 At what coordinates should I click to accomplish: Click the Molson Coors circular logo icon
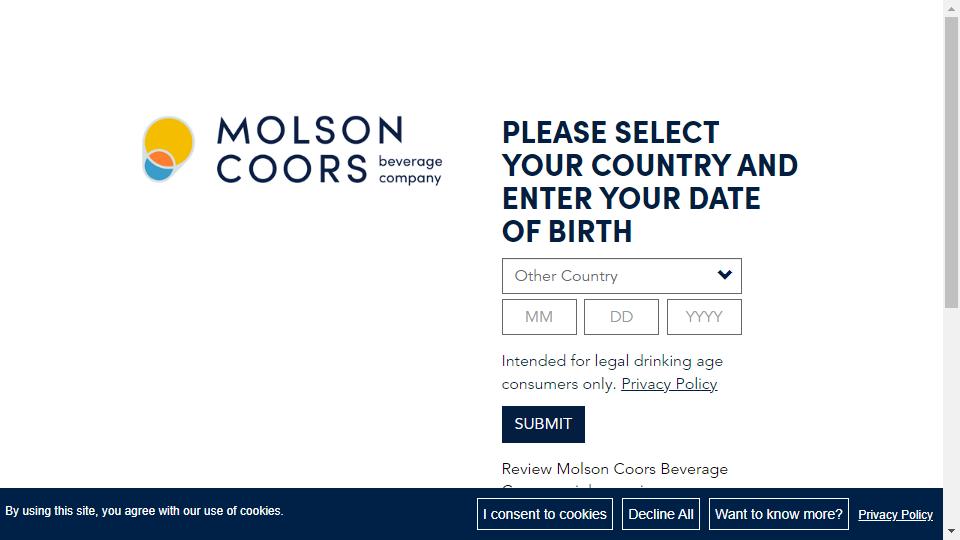[x=168, y=149]
